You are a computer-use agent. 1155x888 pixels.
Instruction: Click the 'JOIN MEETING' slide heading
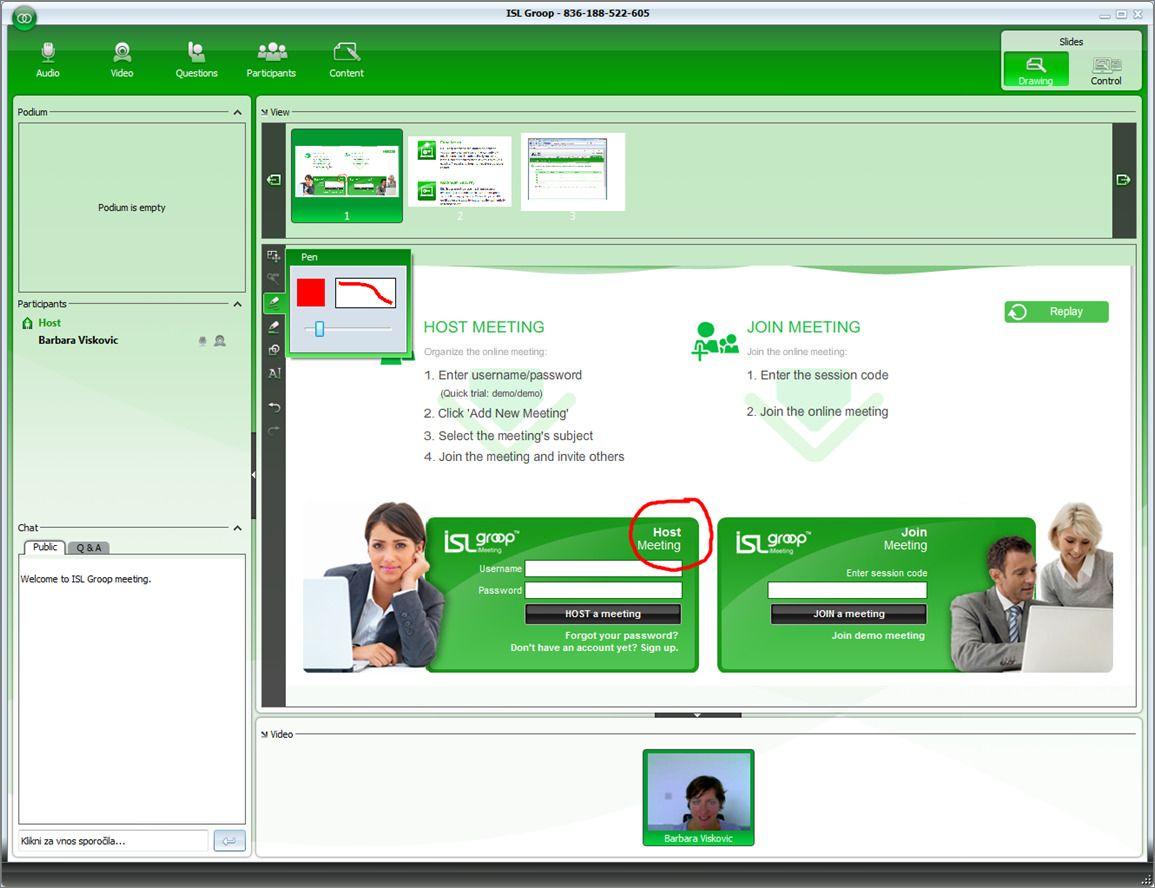[x=804, y=327]
